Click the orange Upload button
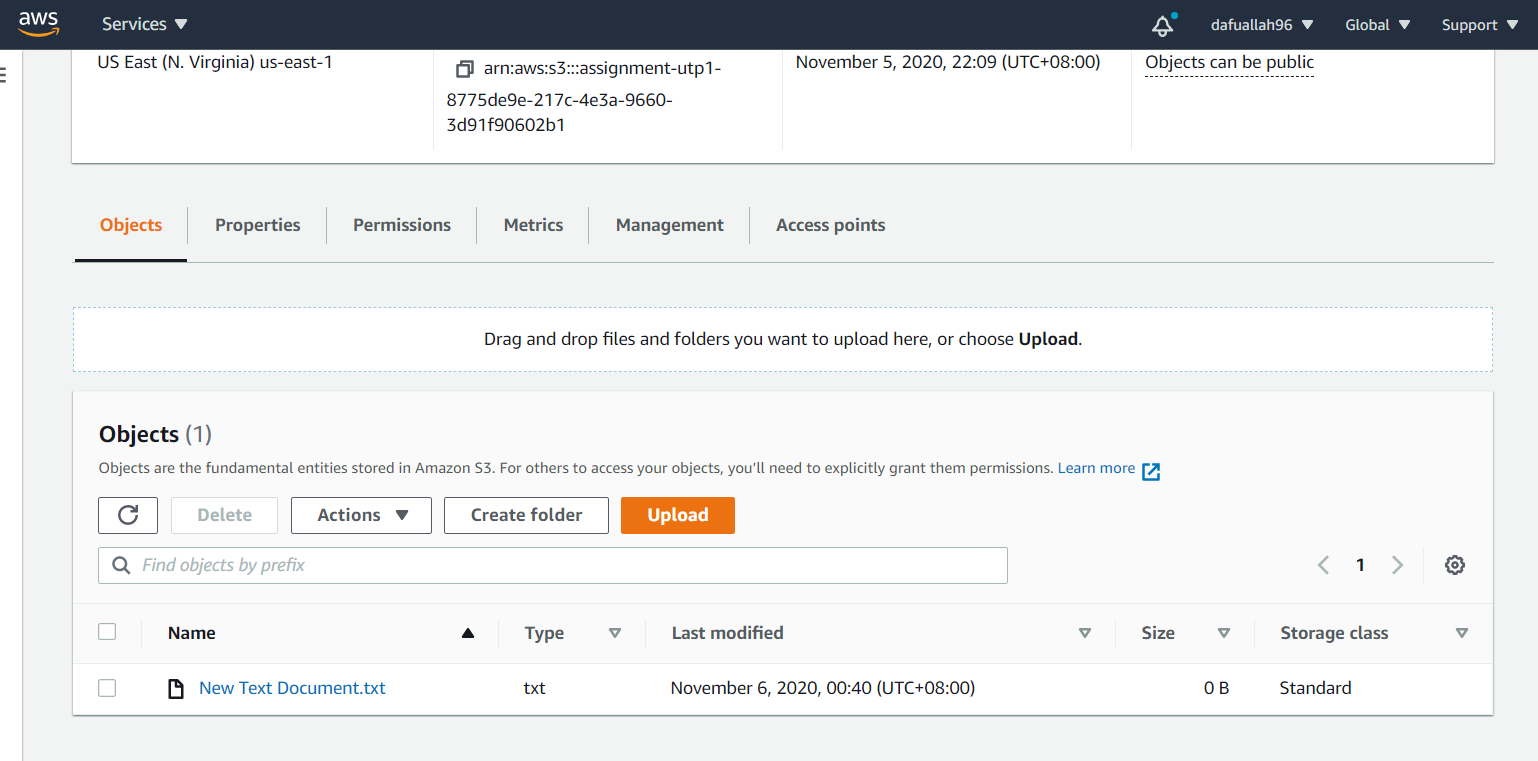The image size is (1538, 761). coord(678,515)
